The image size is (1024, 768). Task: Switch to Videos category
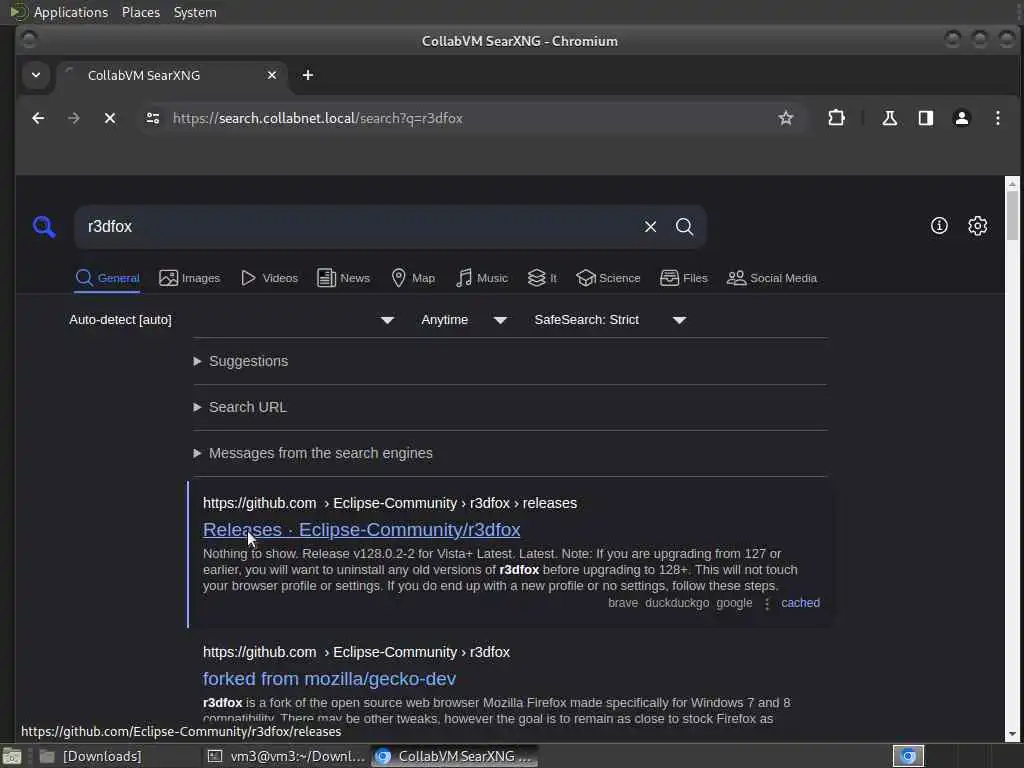pyautogui.click(x=269, y=278)
